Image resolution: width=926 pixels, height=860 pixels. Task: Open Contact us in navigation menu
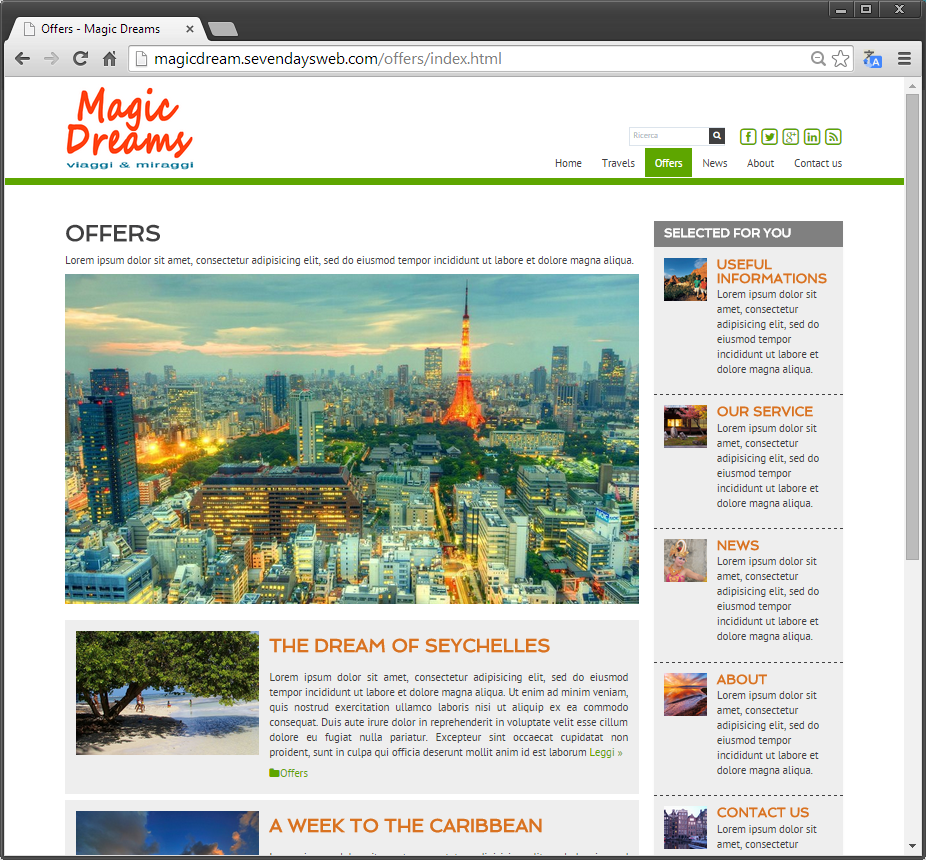[x=818, y=163]
